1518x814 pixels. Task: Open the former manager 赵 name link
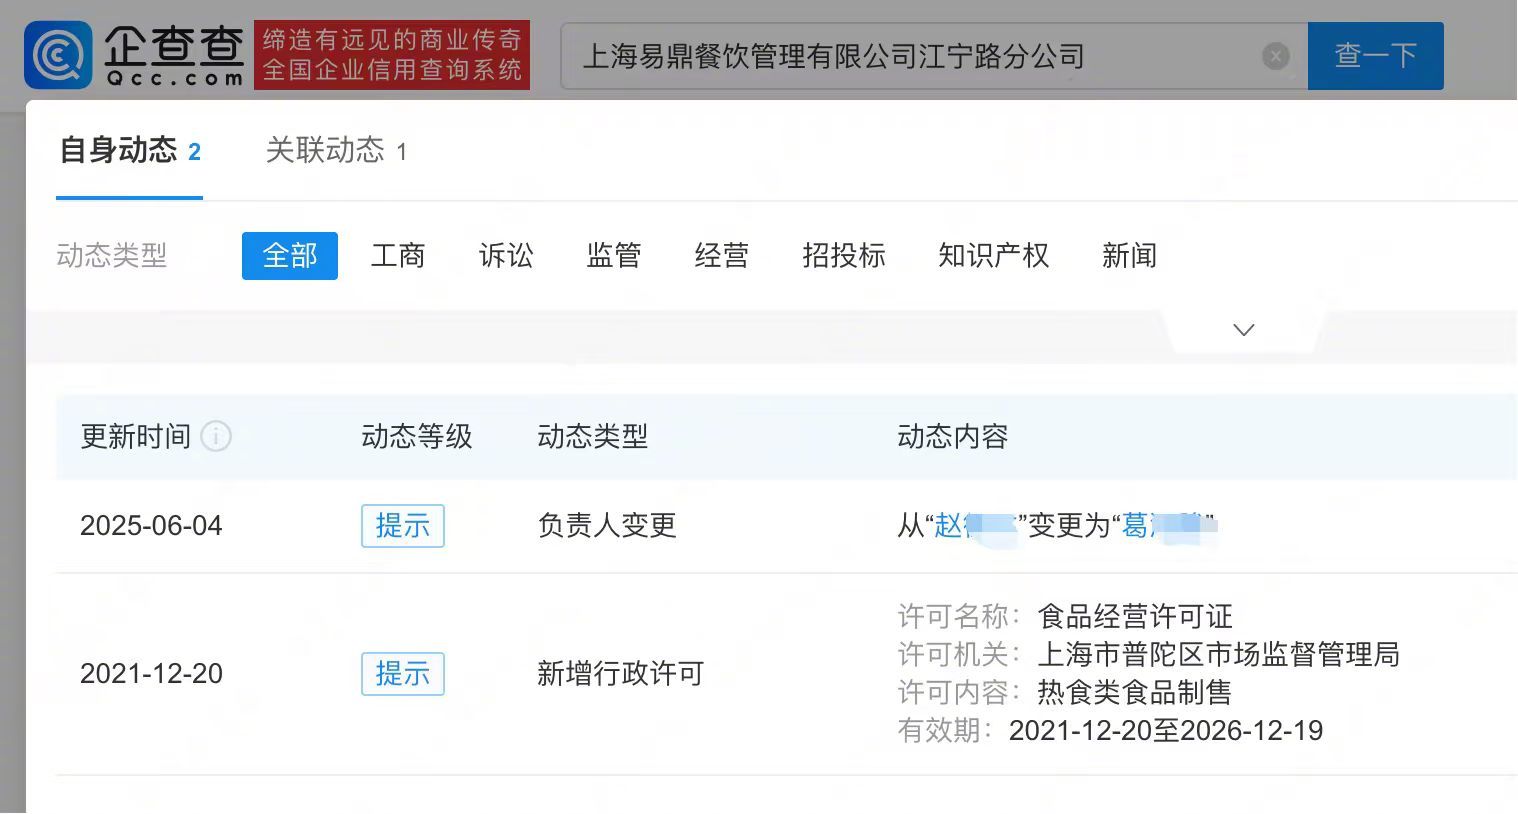975,525
